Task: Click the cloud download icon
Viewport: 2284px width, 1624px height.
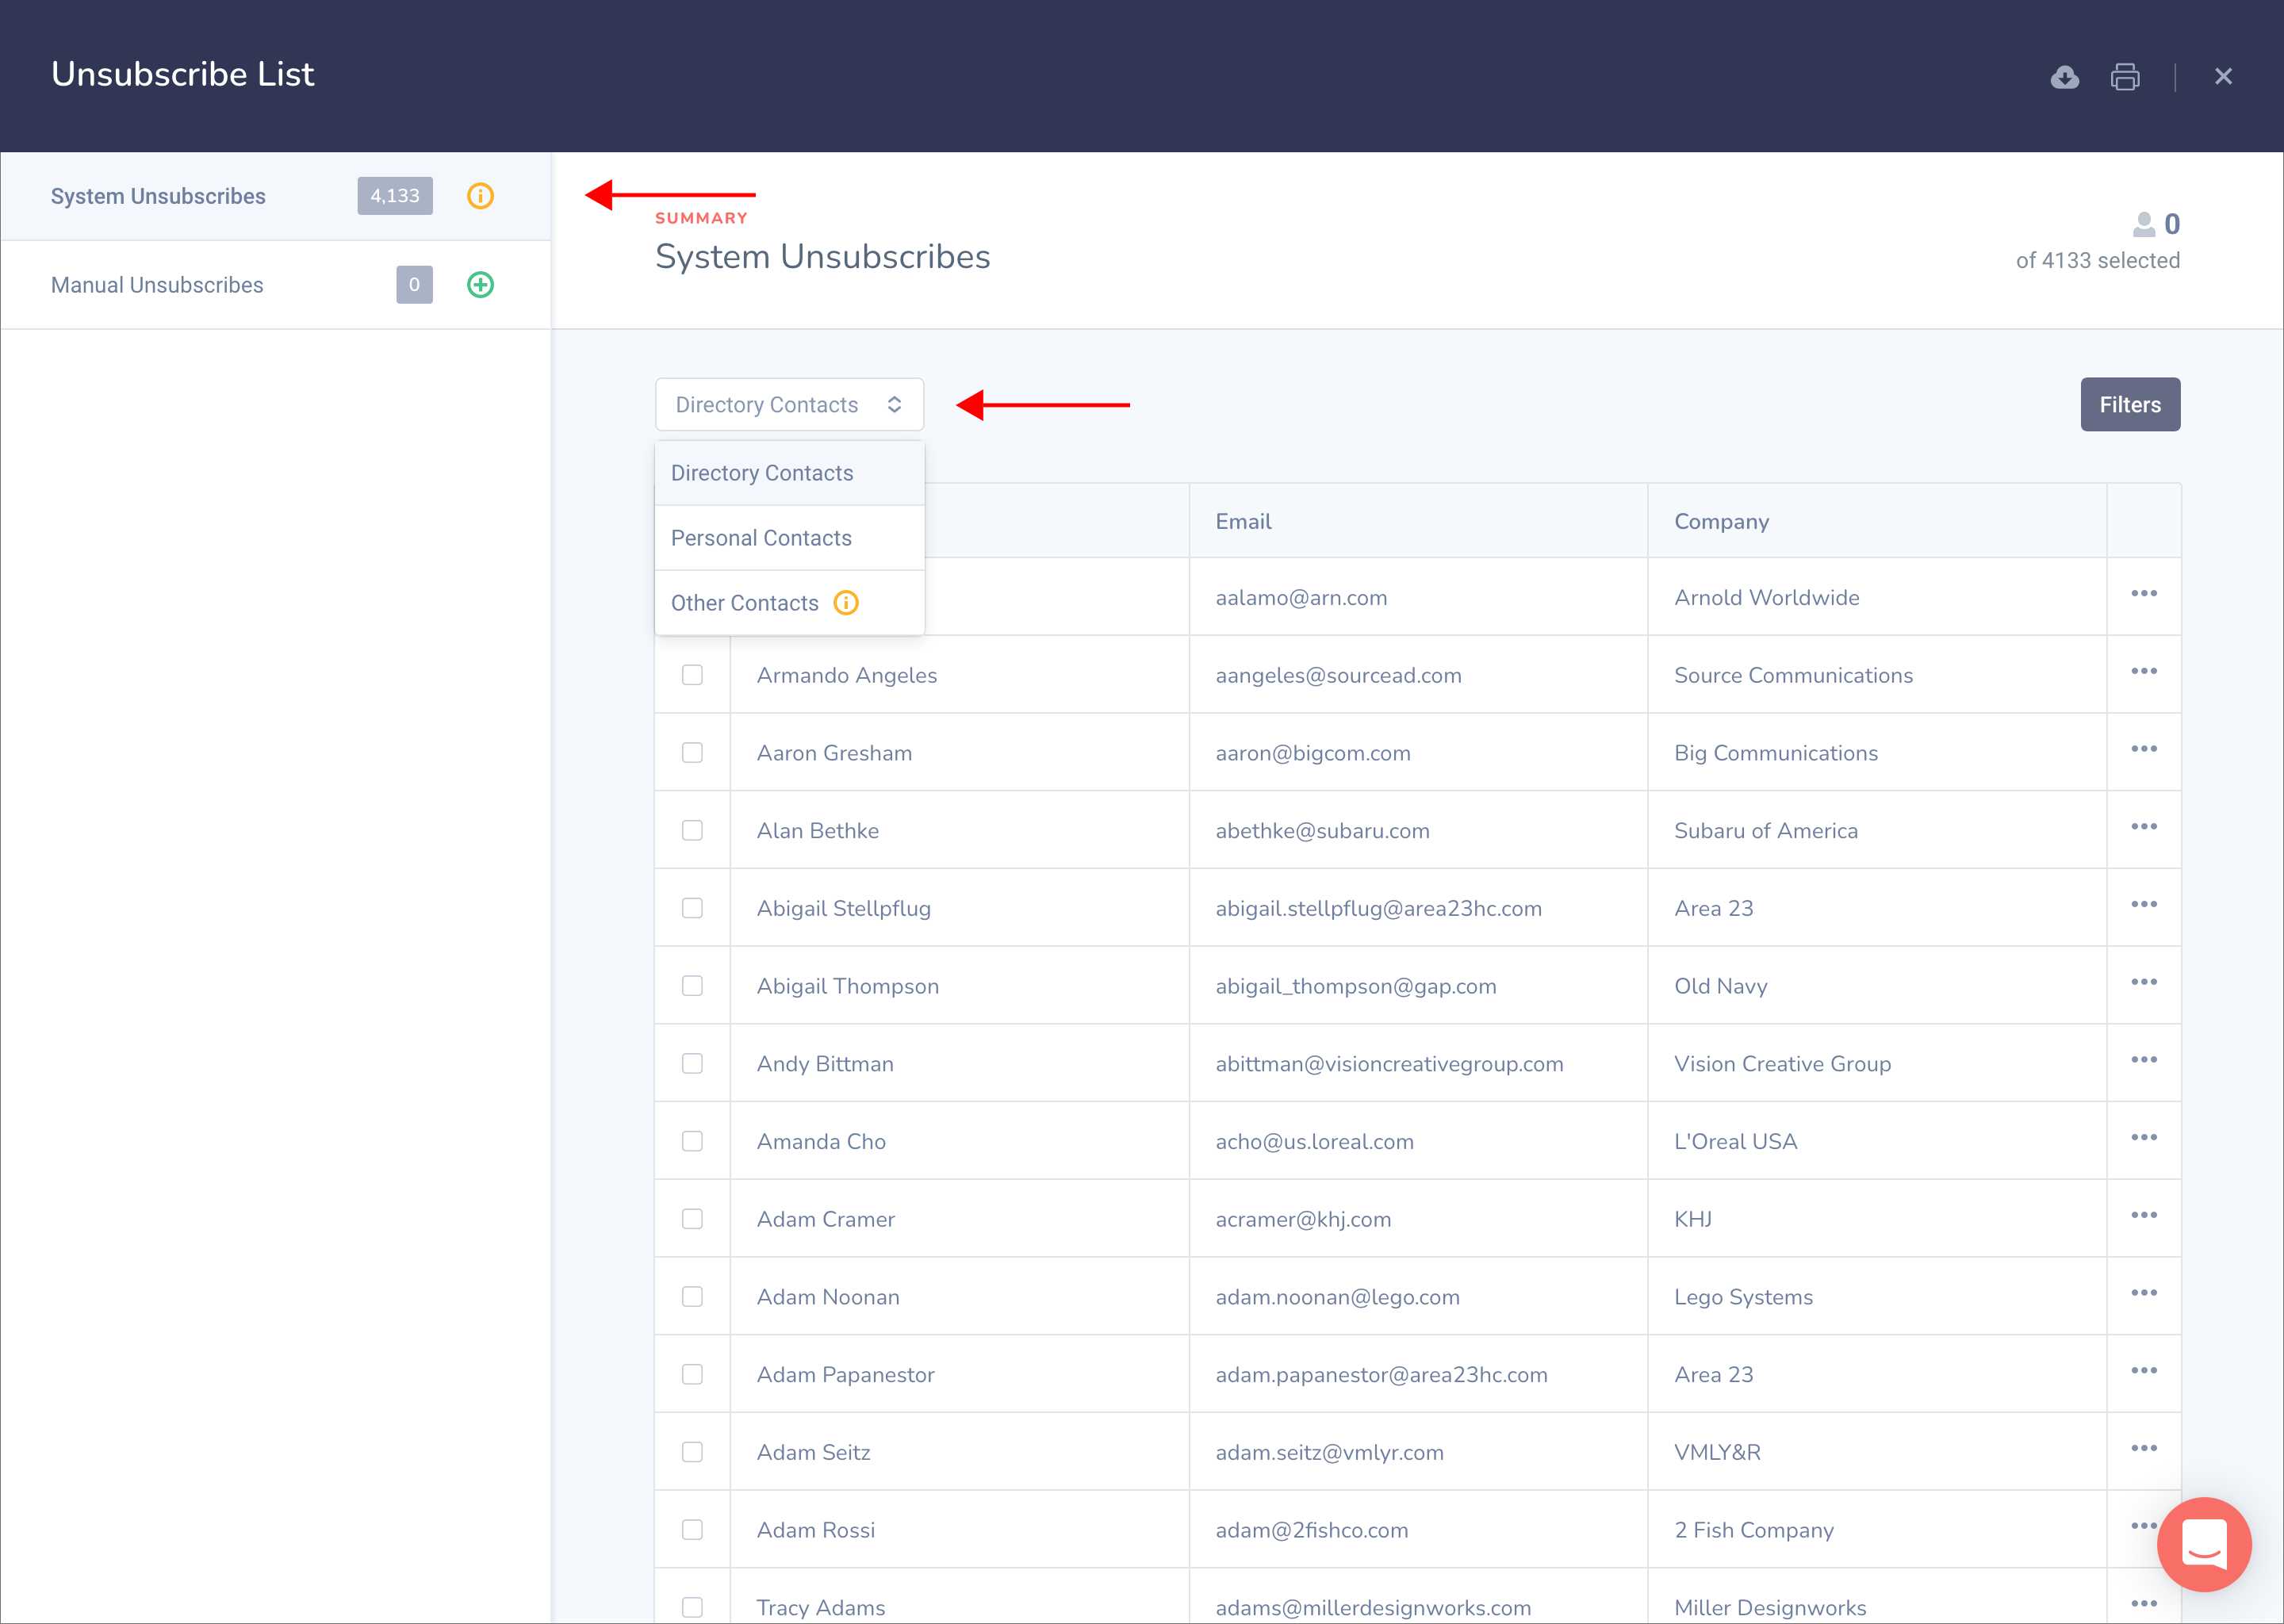Action: [2064, 77]
